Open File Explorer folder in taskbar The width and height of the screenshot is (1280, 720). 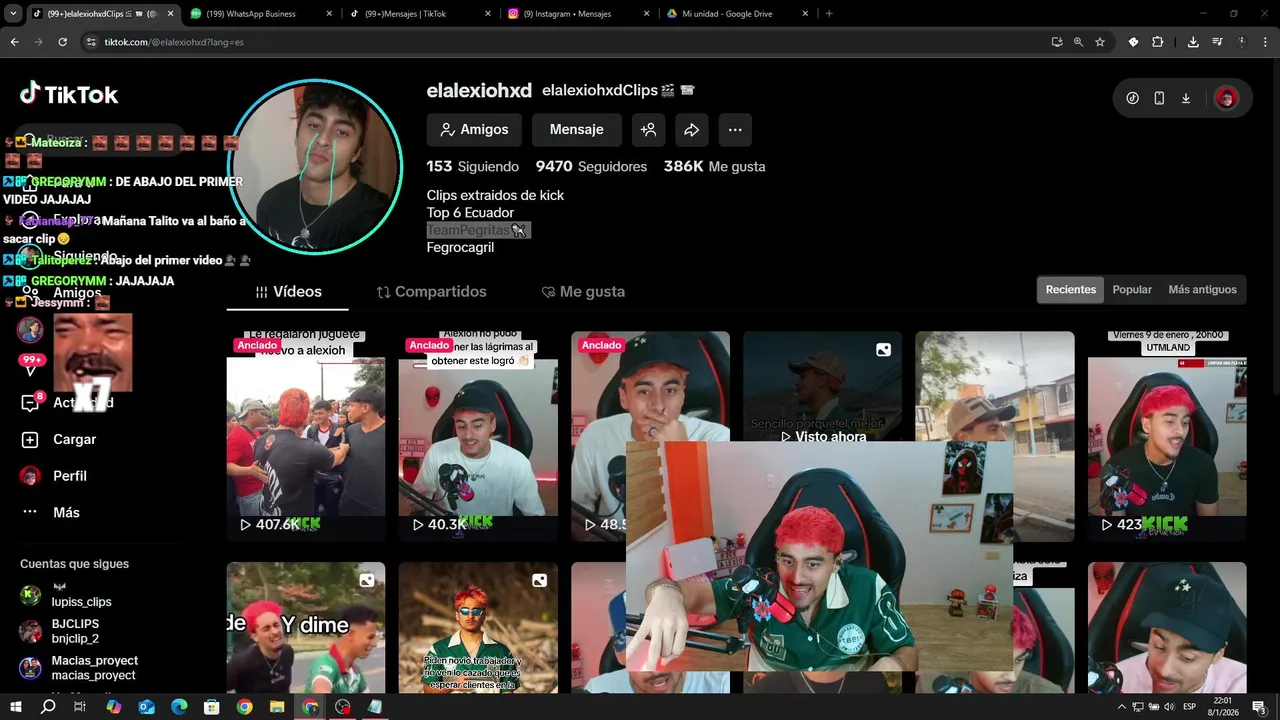[x=277, y=707]
